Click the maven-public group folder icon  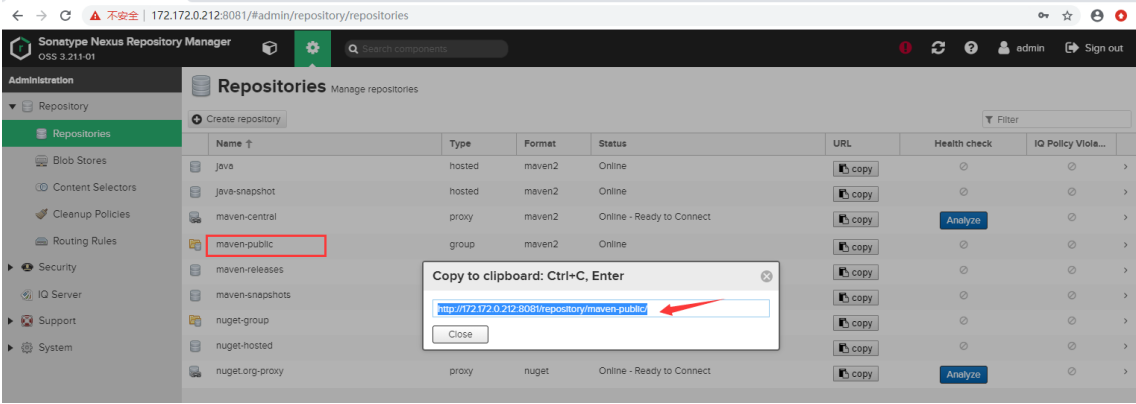(195, 245)
